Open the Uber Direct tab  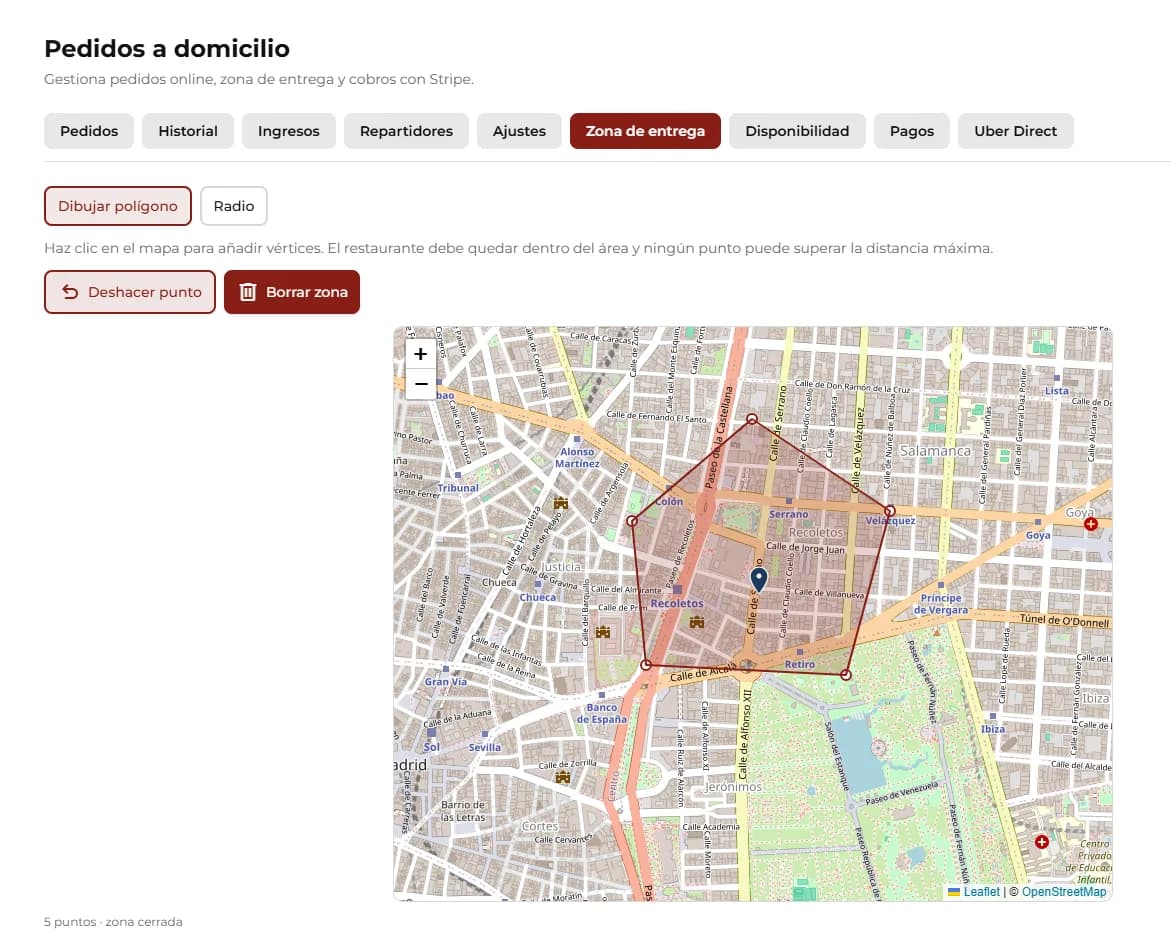(x=1016, y=131)
